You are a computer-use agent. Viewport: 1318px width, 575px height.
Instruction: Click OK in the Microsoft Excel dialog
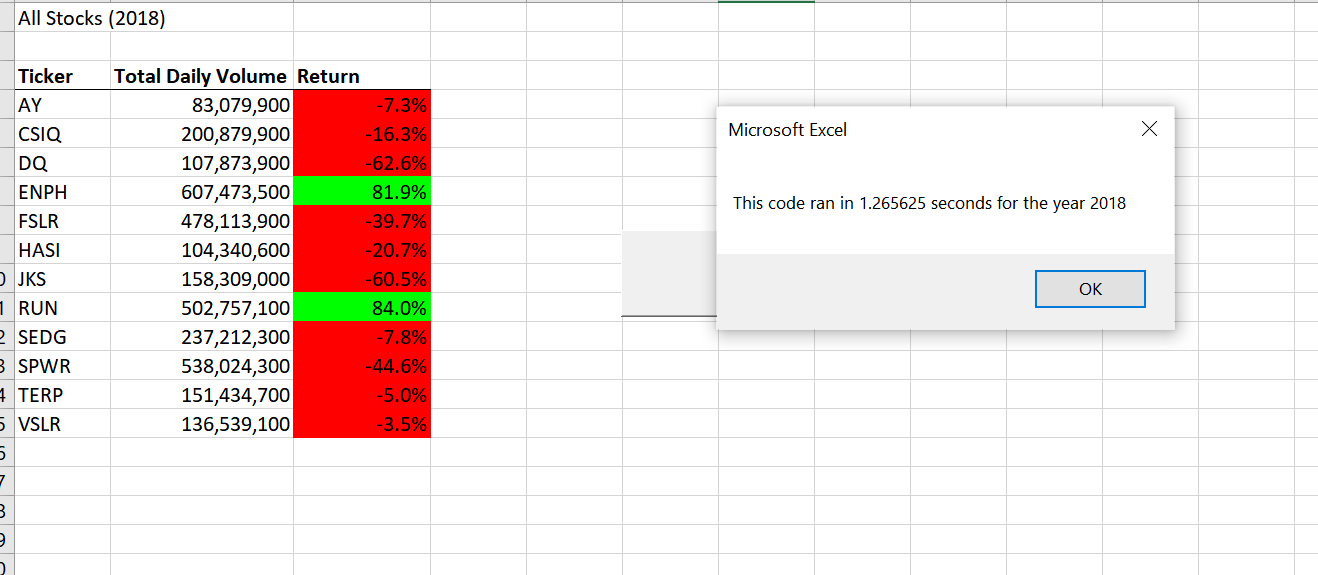[x=1090, y=289]
